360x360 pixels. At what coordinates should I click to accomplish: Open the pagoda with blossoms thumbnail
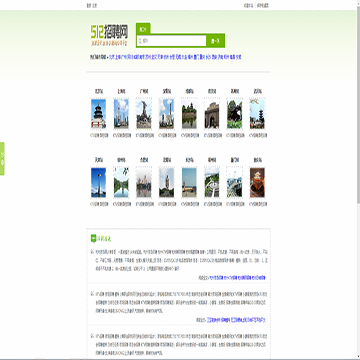(x=257, y=114)
